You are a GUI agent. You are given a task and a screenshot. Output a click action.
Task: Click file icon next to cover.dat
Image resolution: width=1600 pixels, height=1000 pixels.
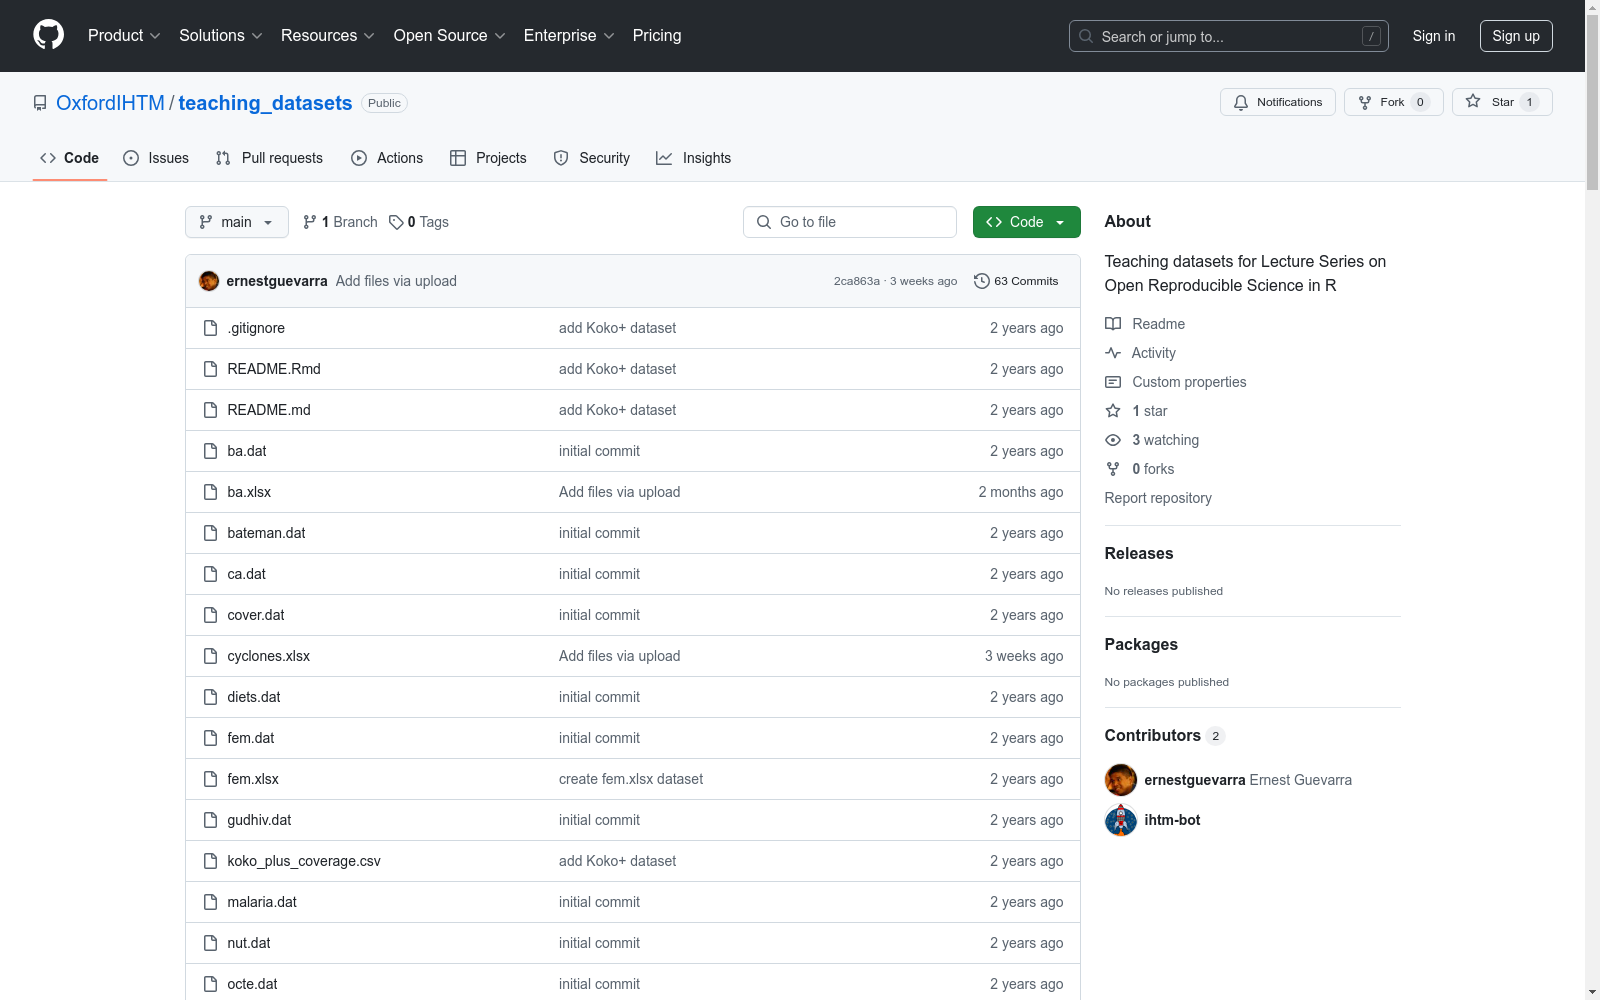tap(210, 615)
